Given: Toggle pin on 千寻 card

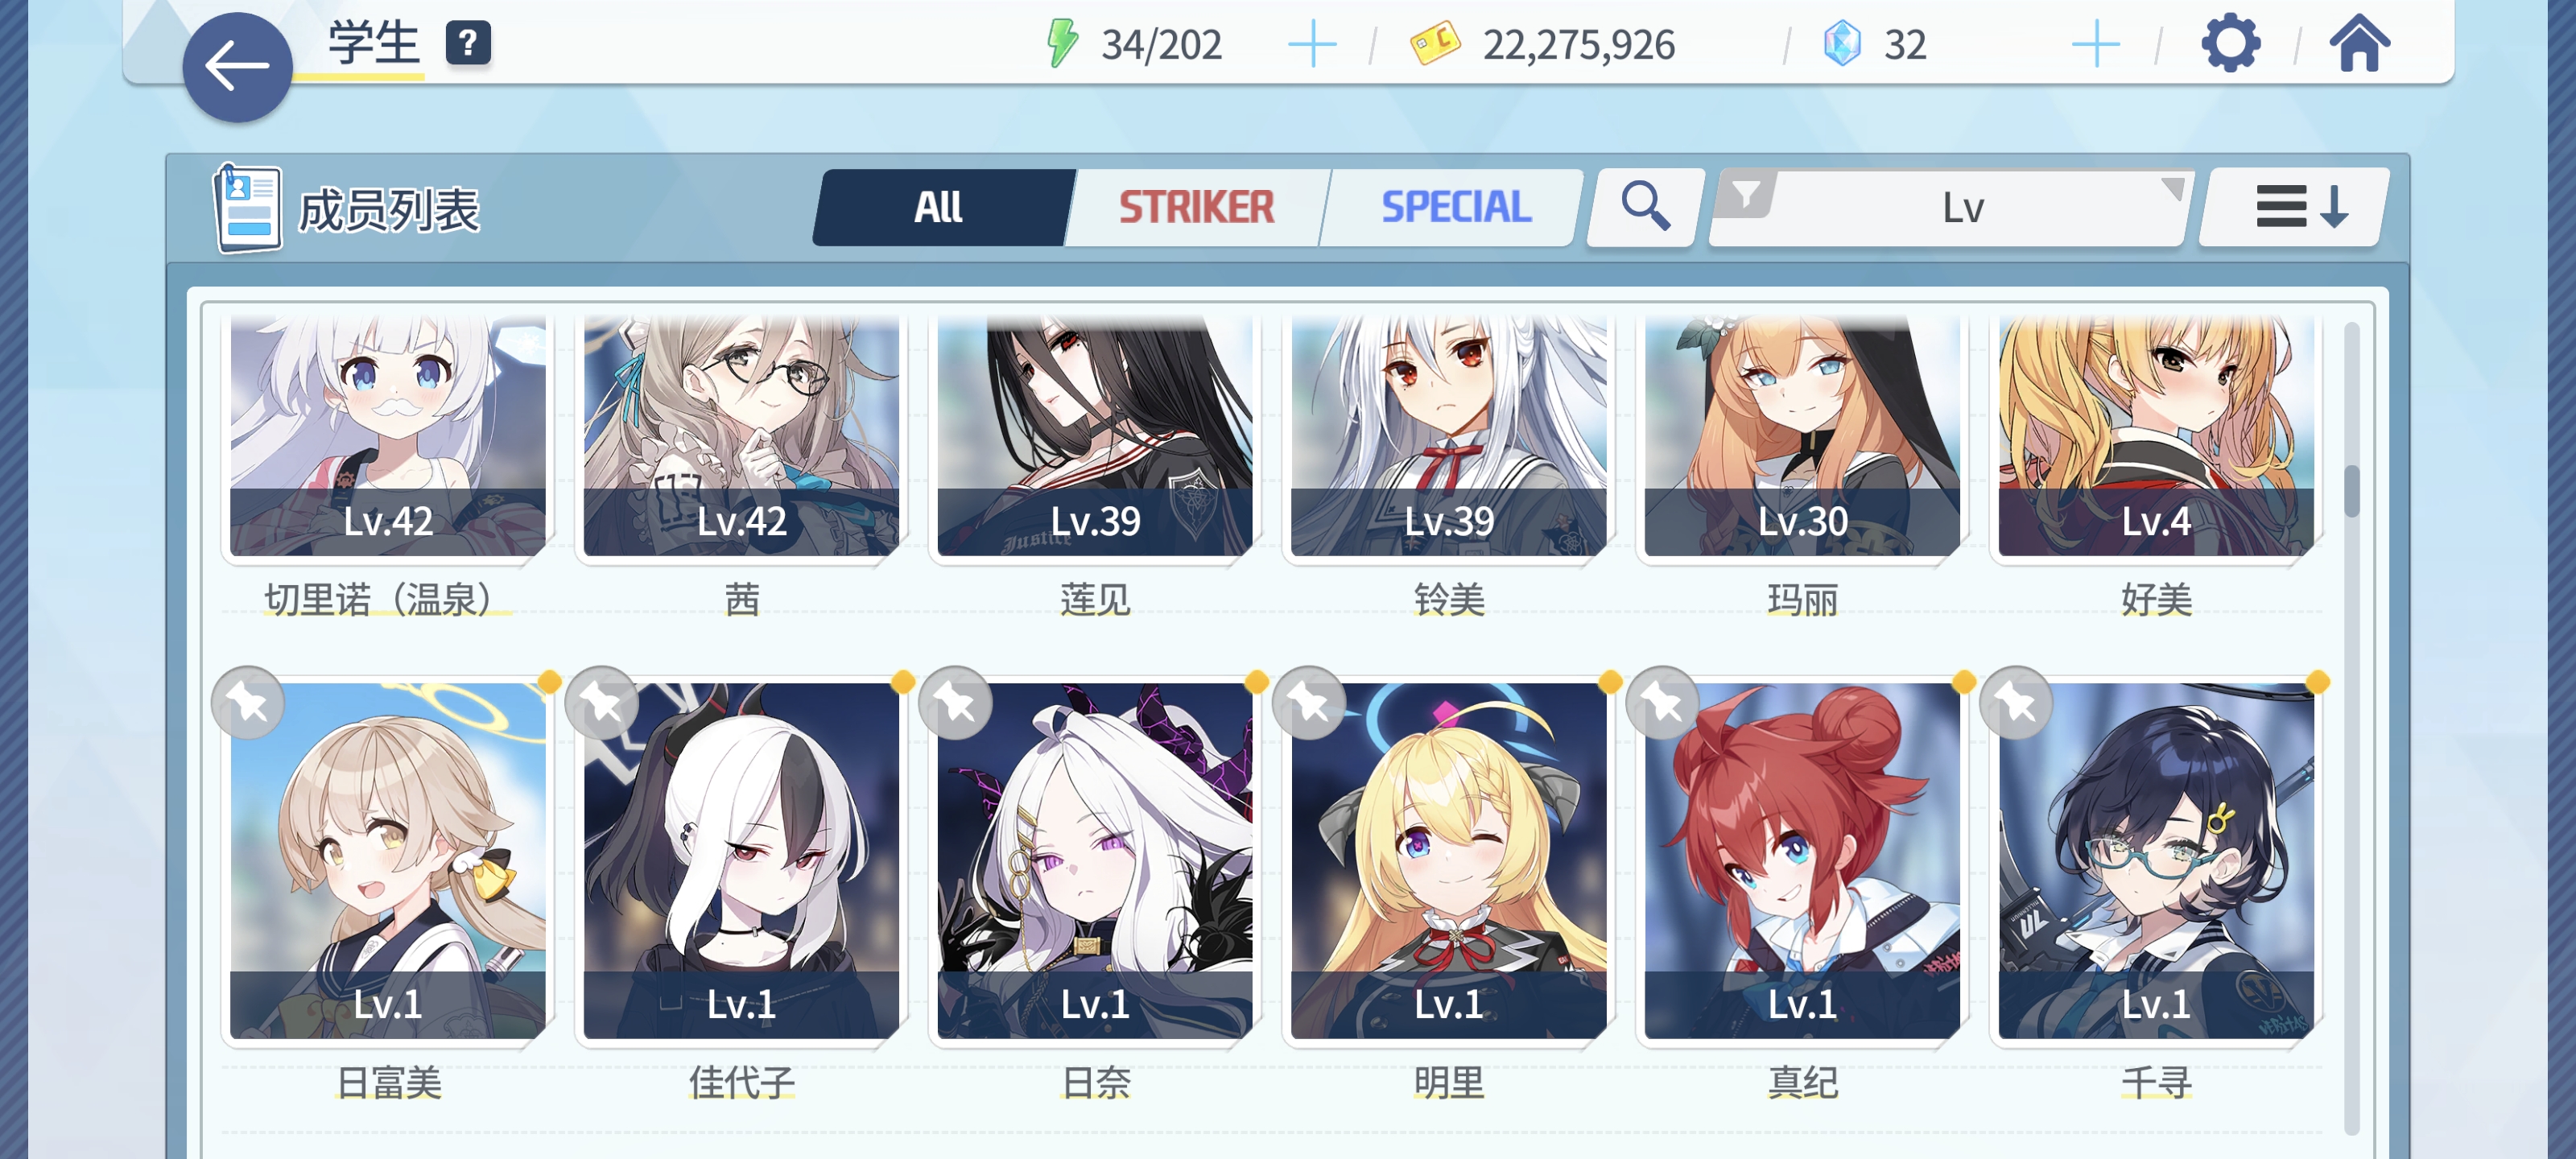Looking at the screenshot, I should pos(2016,703).
